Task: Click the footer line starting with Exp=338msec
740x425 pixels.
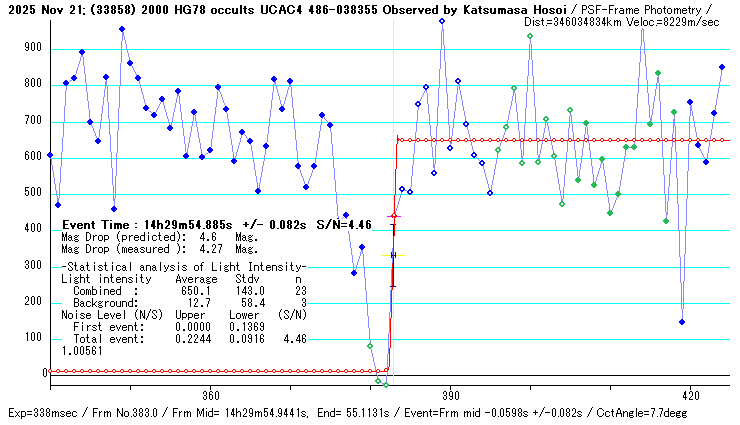Action: pyautogui.click(x=368, y=413)
